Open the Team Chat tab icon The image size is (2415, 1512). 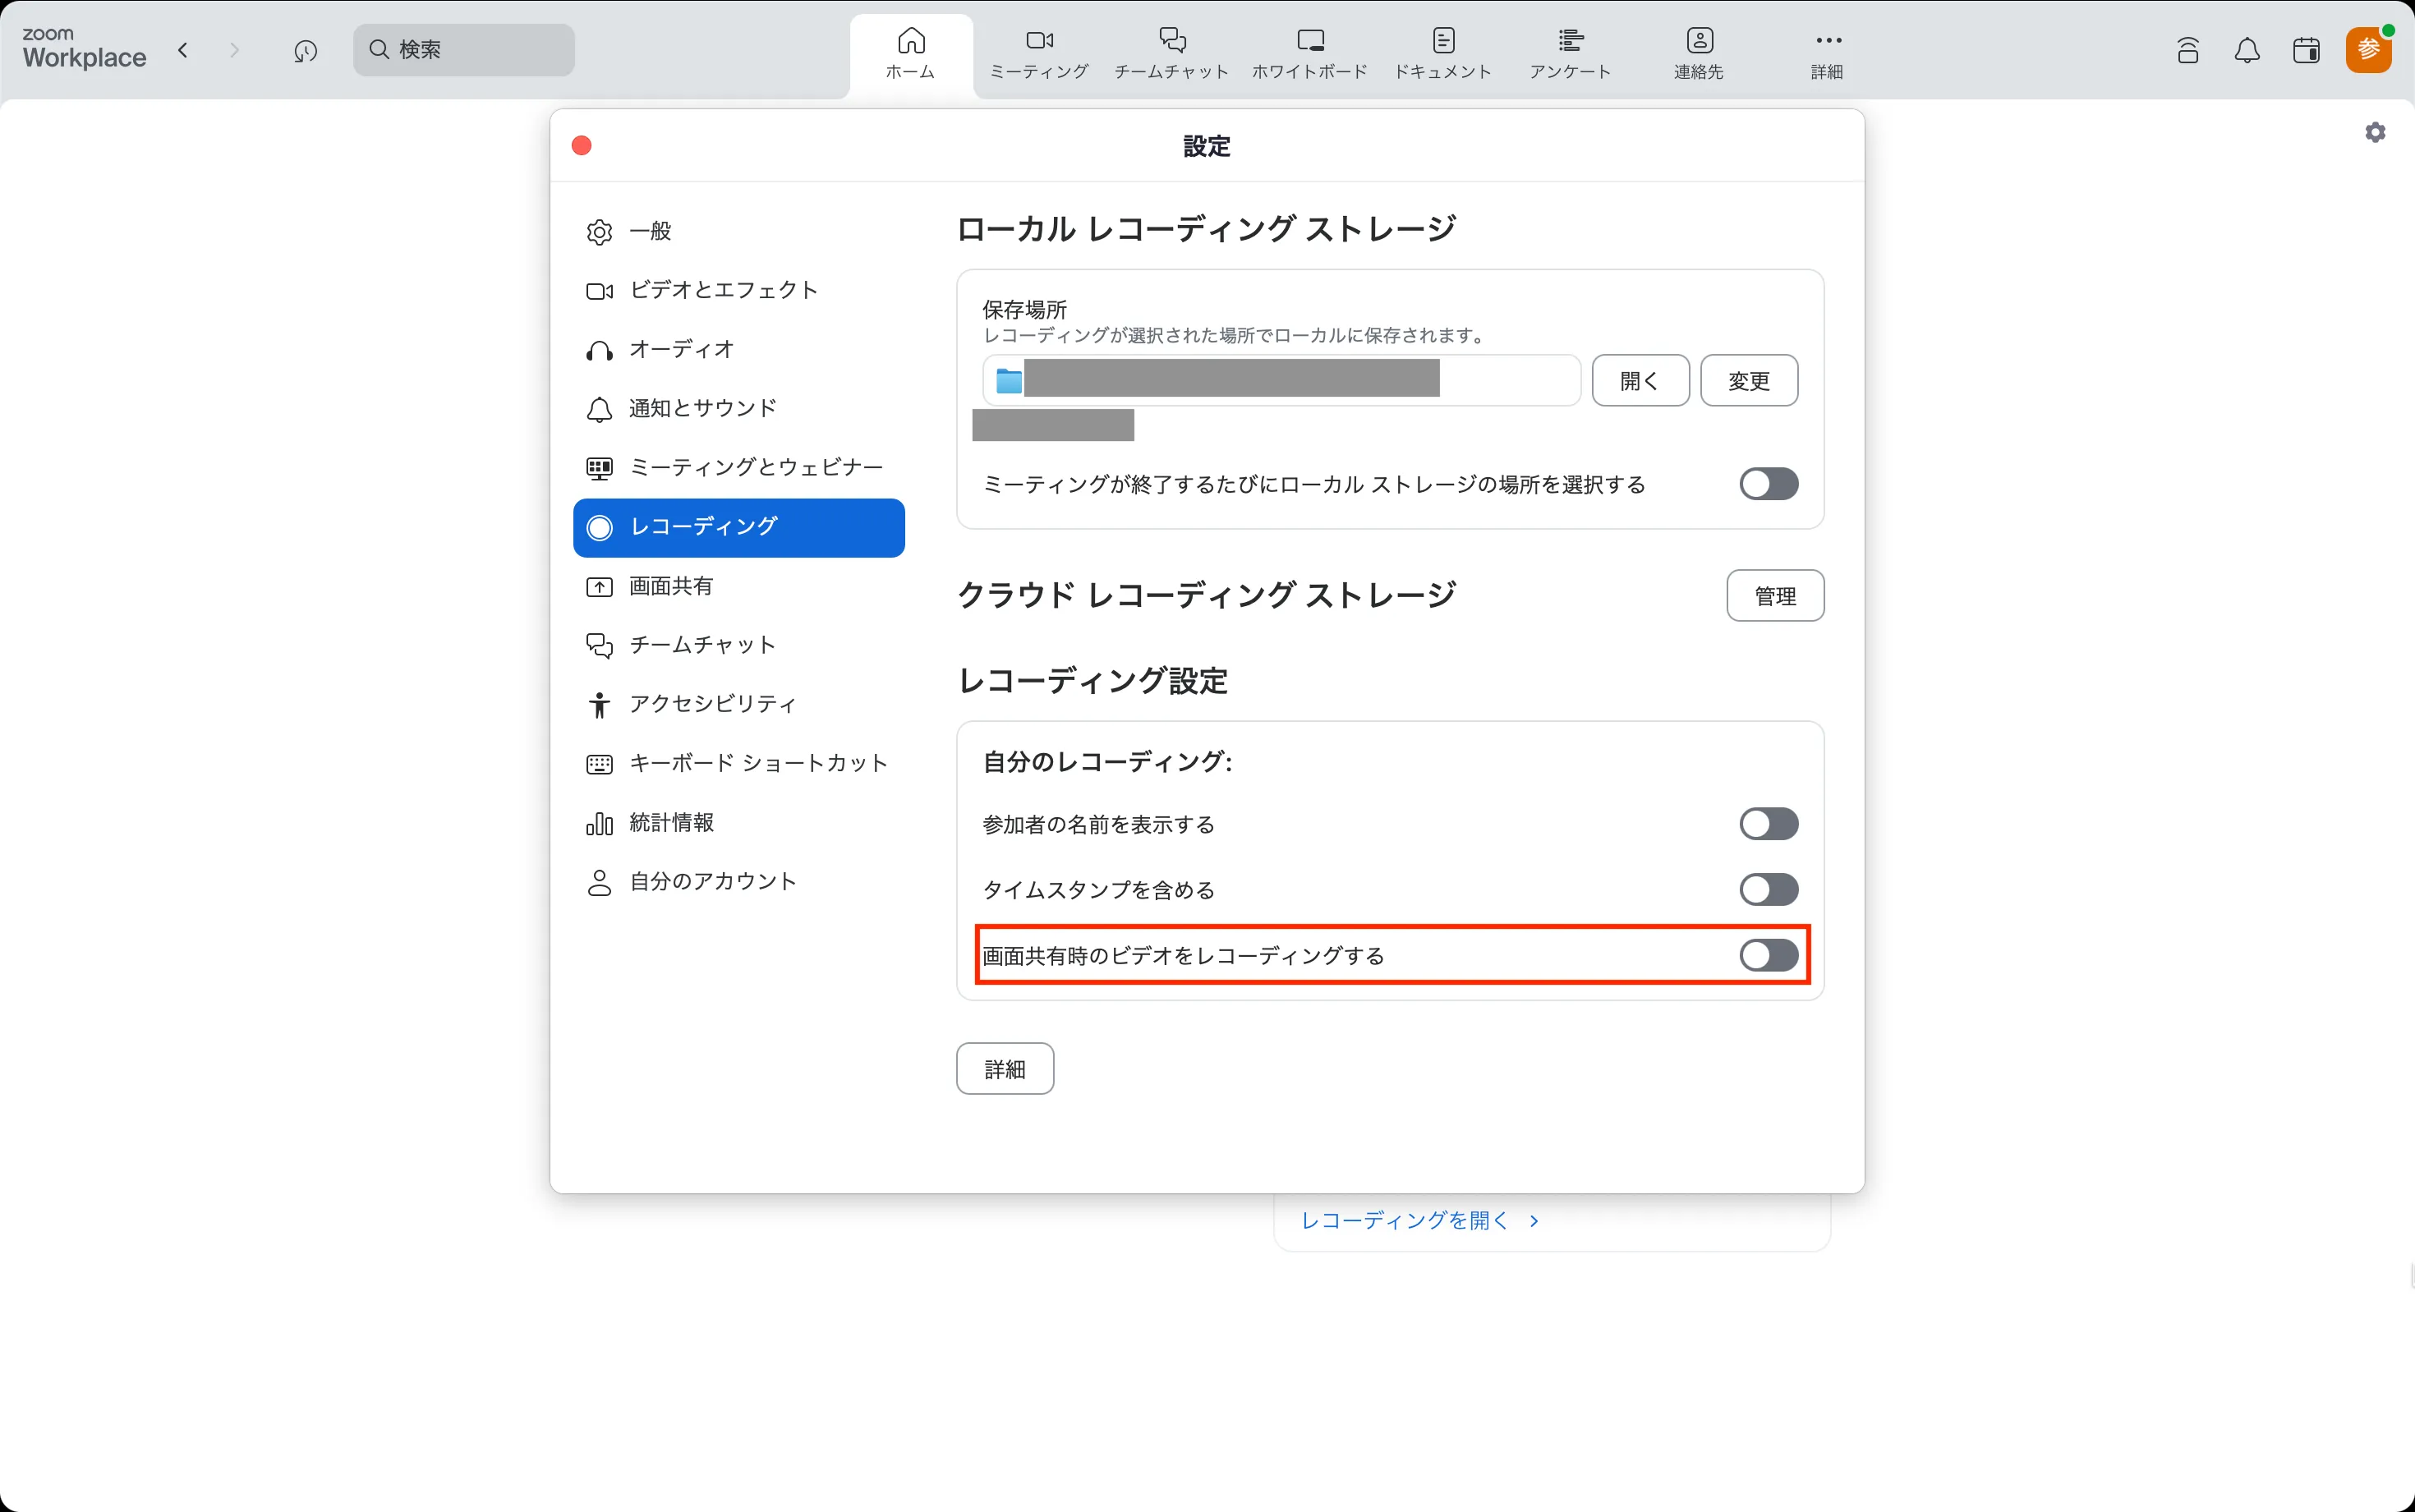click(x=1171, y=41)
